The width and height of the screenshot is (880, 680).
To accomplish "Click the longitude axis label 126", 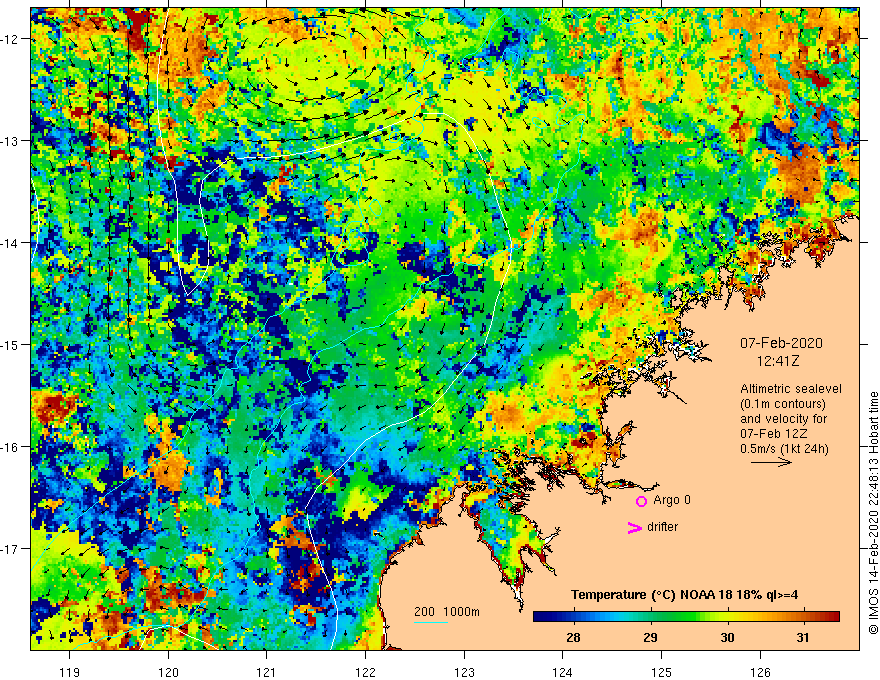I will [760, 672].
